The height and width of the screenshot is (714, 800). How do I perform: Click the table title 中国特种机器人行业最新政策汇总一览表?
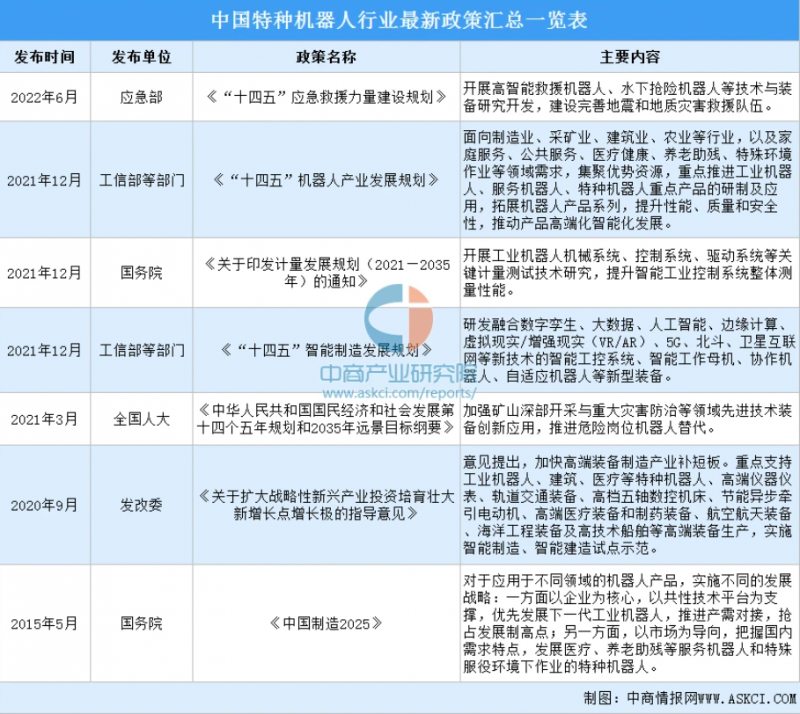pyautogui.click(x=399, y=20)
